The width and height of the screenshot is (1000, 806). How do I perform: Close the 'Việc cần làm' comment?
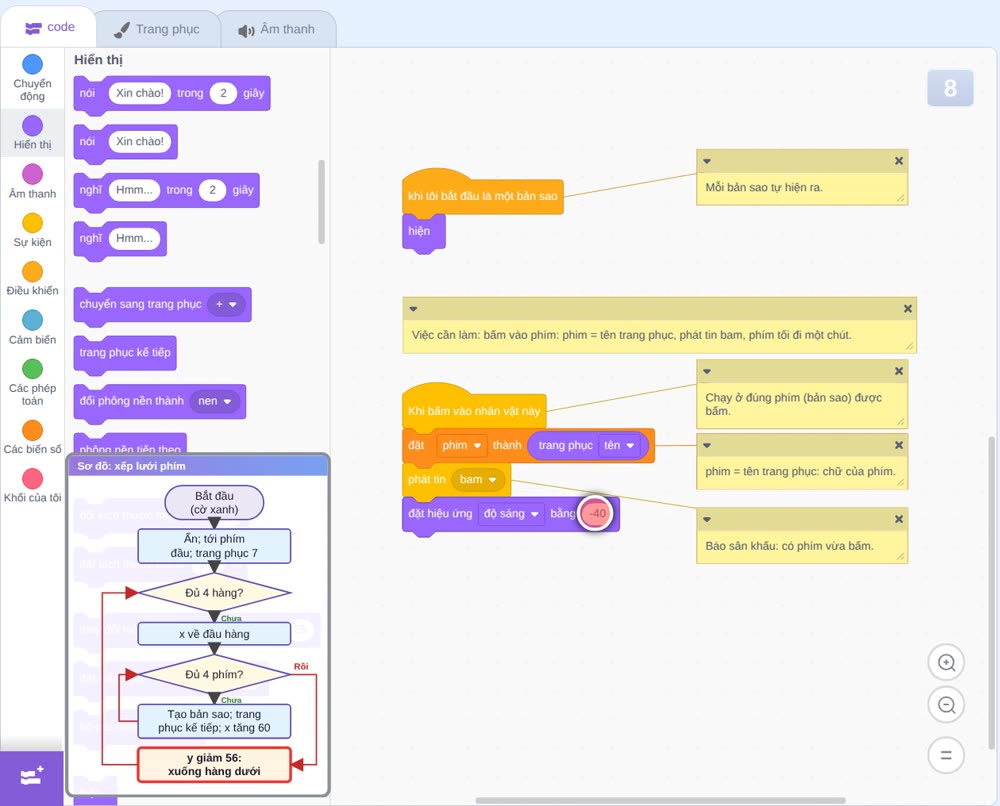(x=908, y=309)
